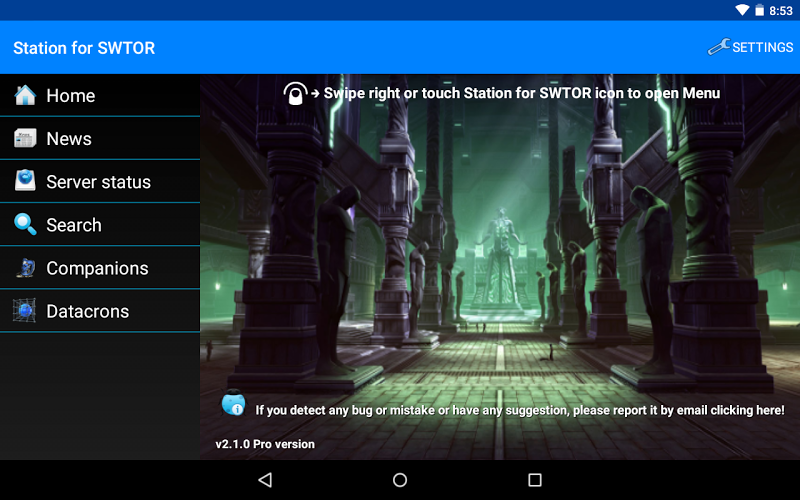Tap the newspaper icon beside News
The width and height of the screenshot is (800, 500).
tap(25, 138)
